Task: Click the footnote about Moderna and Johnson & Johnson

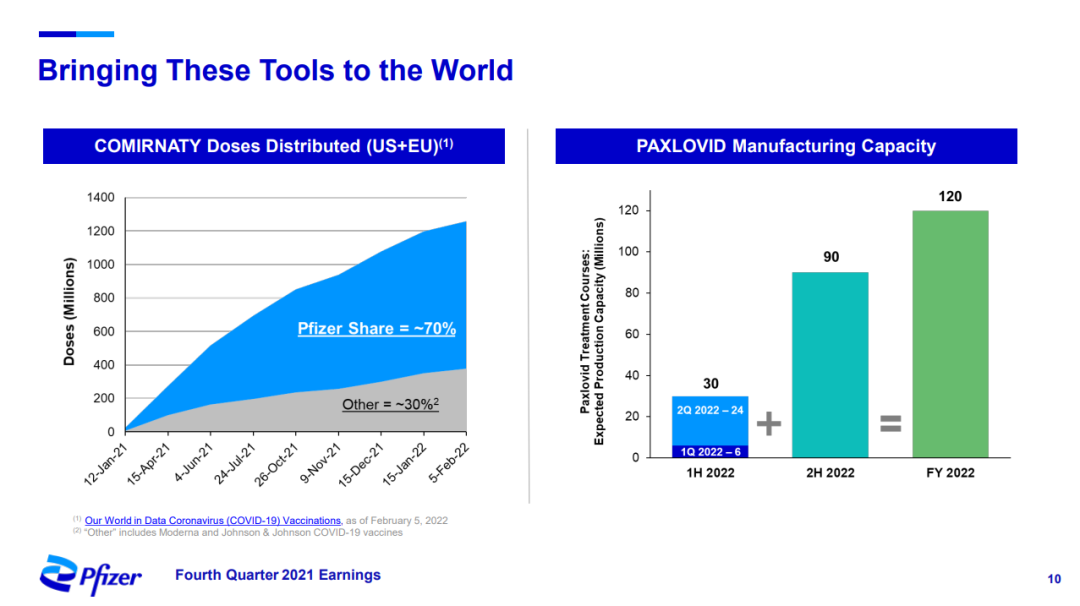Action: tap(238, 532)
